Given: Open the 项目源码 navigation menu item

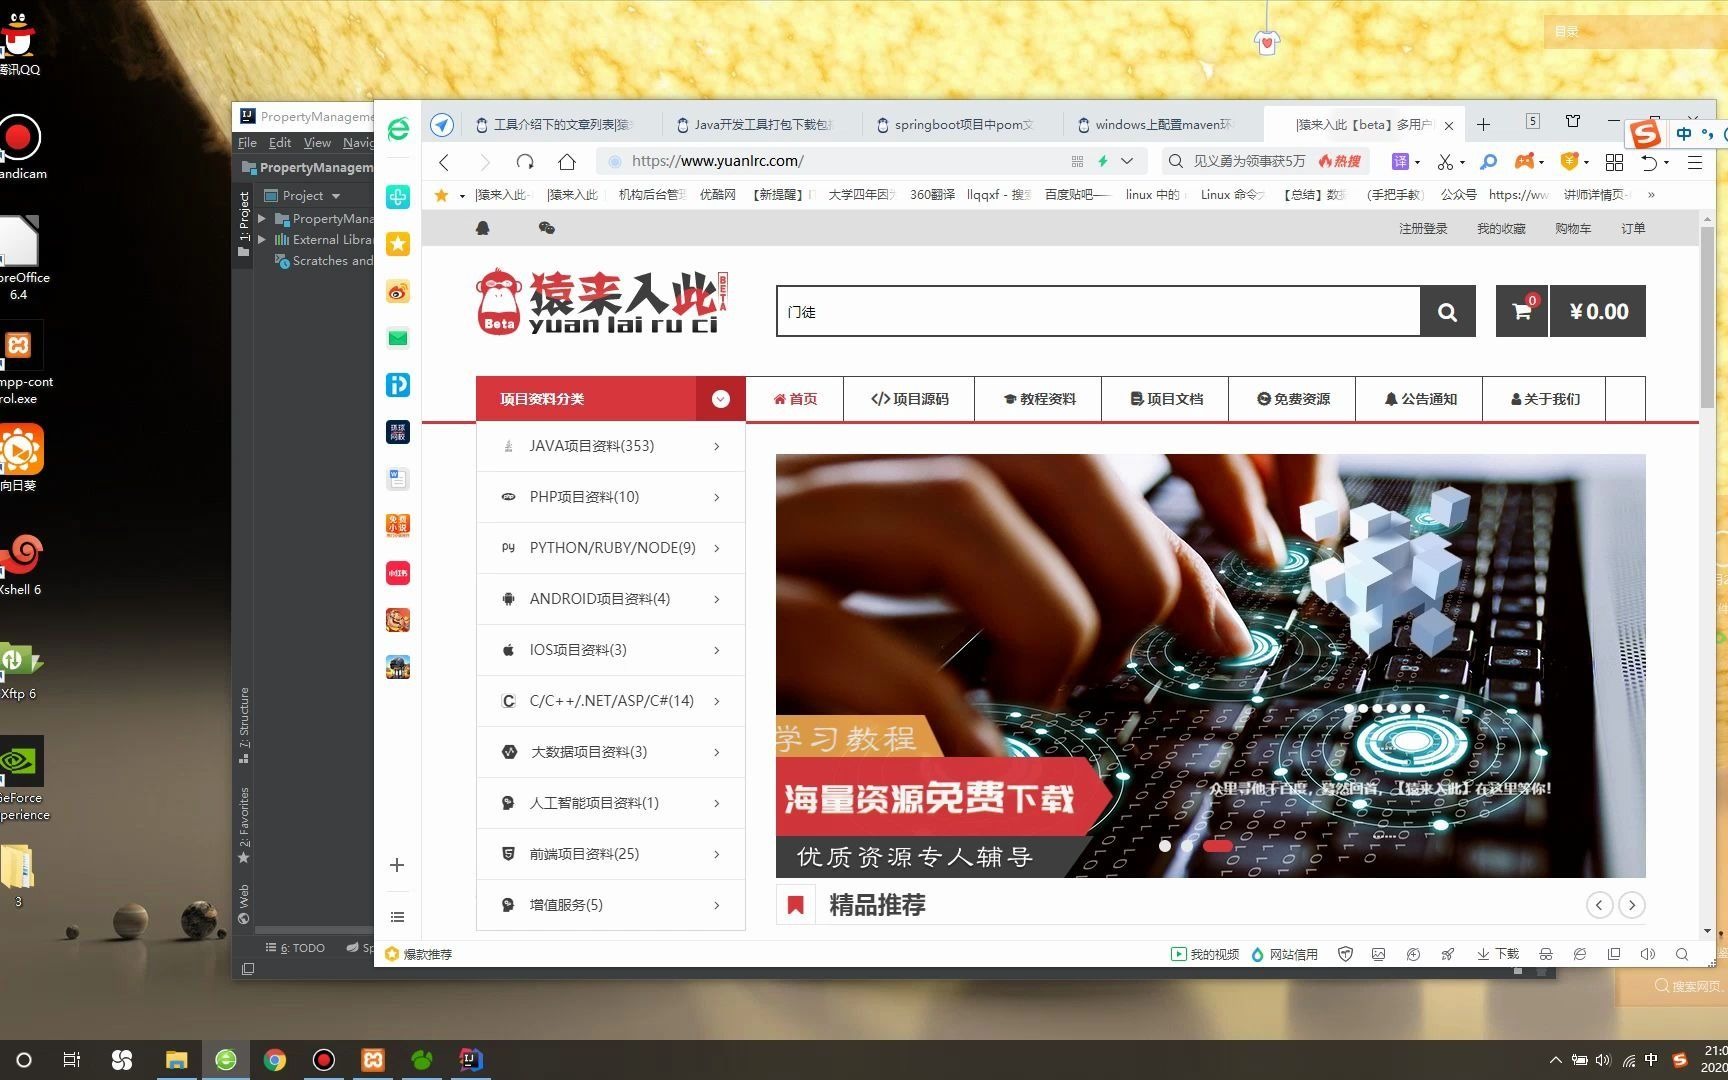Looking at the screenshot, I should (909, 399).
